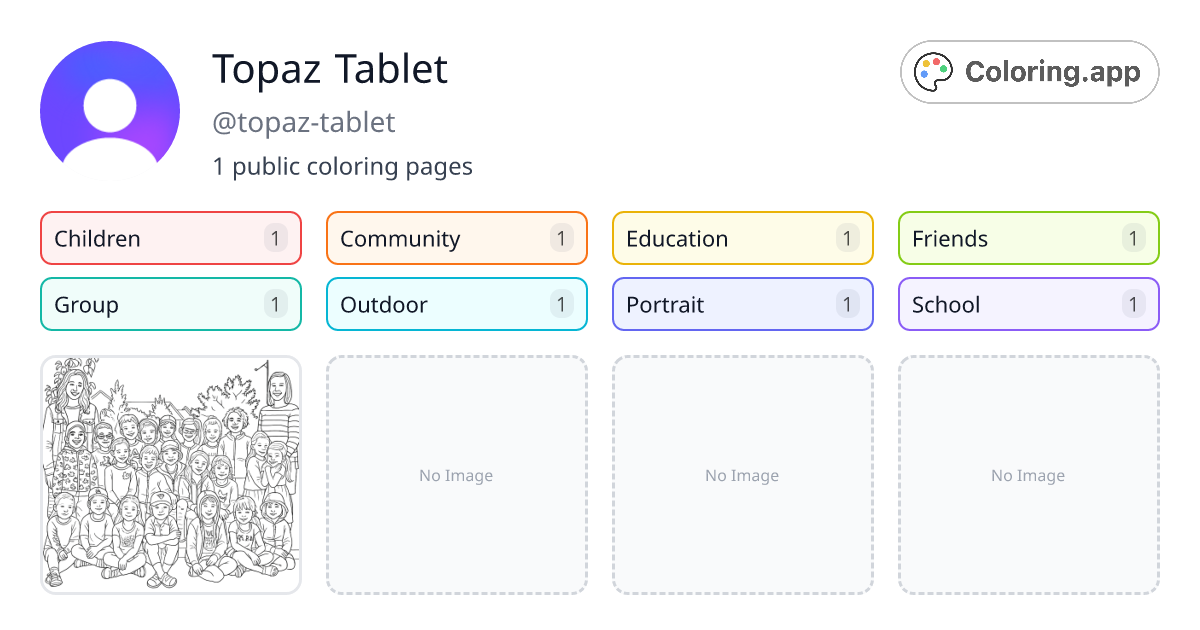Click the Coloring.app branded button
The image size is (1200, 630).
tap(1029, 71)
